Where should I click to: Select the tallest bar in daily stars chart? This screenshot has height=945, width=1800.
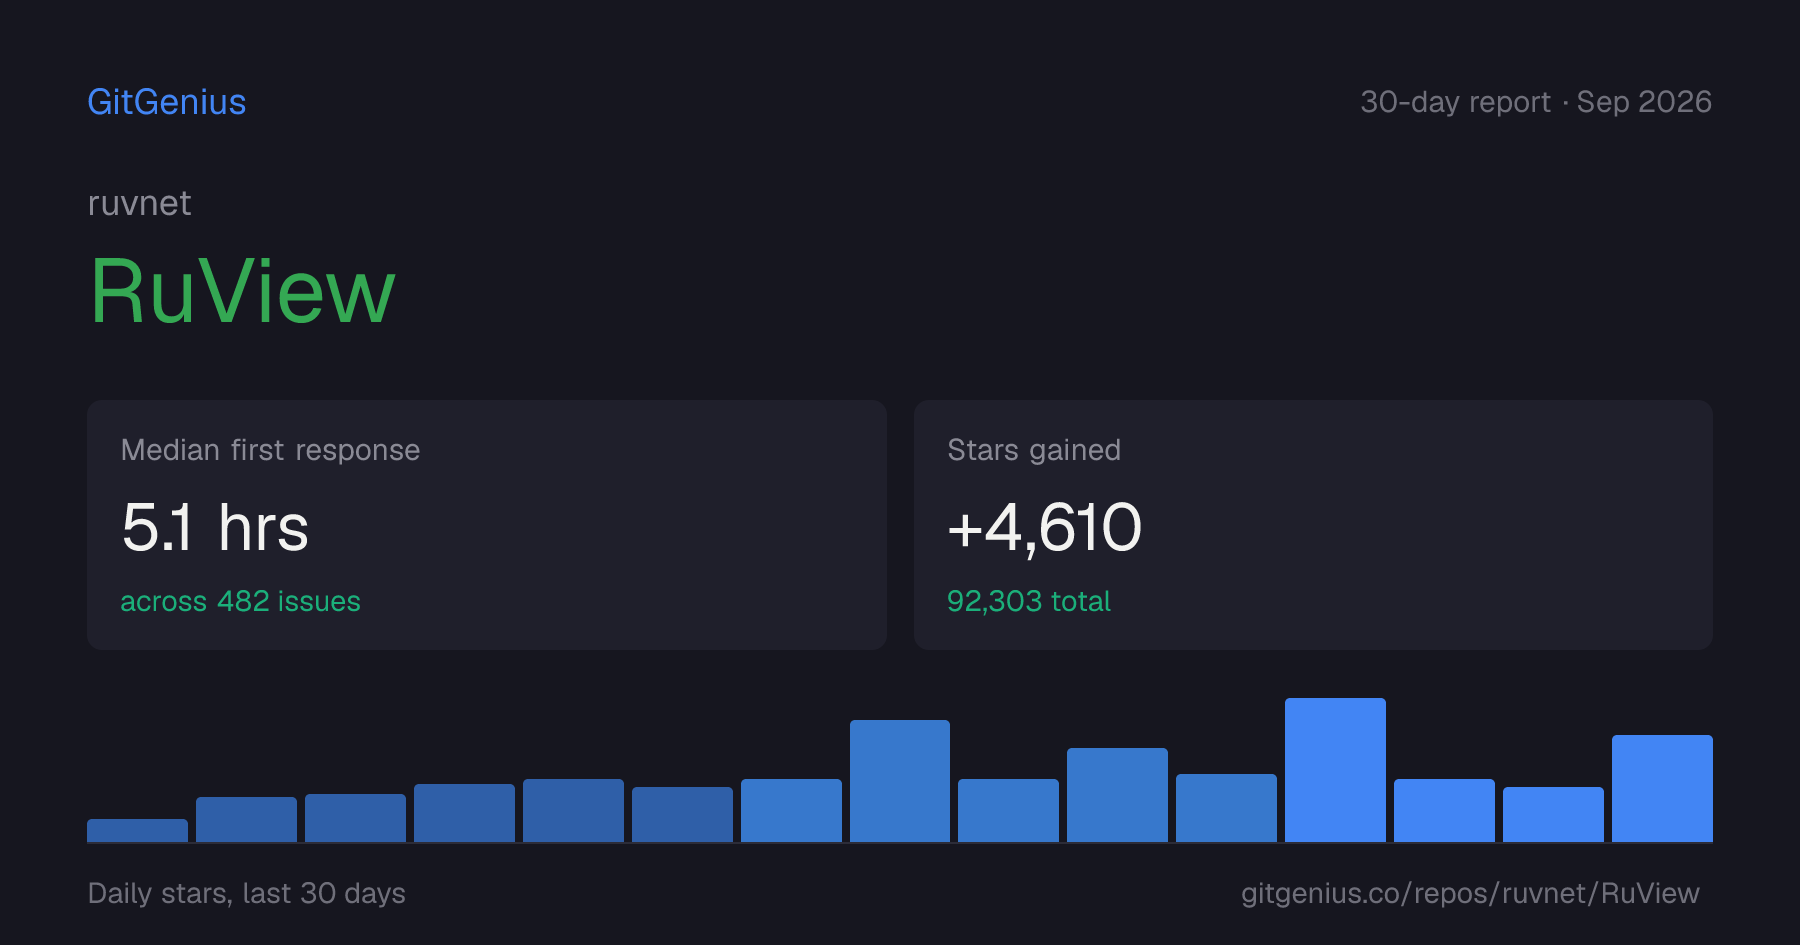pyautogui.click(x=1335, y=770)
